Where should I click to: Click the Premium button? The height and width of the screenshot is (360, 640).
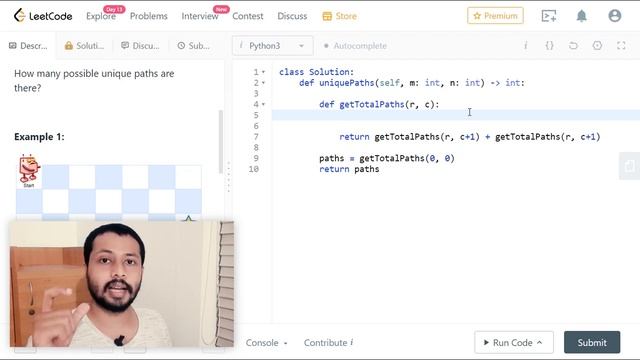click(495, 16)
